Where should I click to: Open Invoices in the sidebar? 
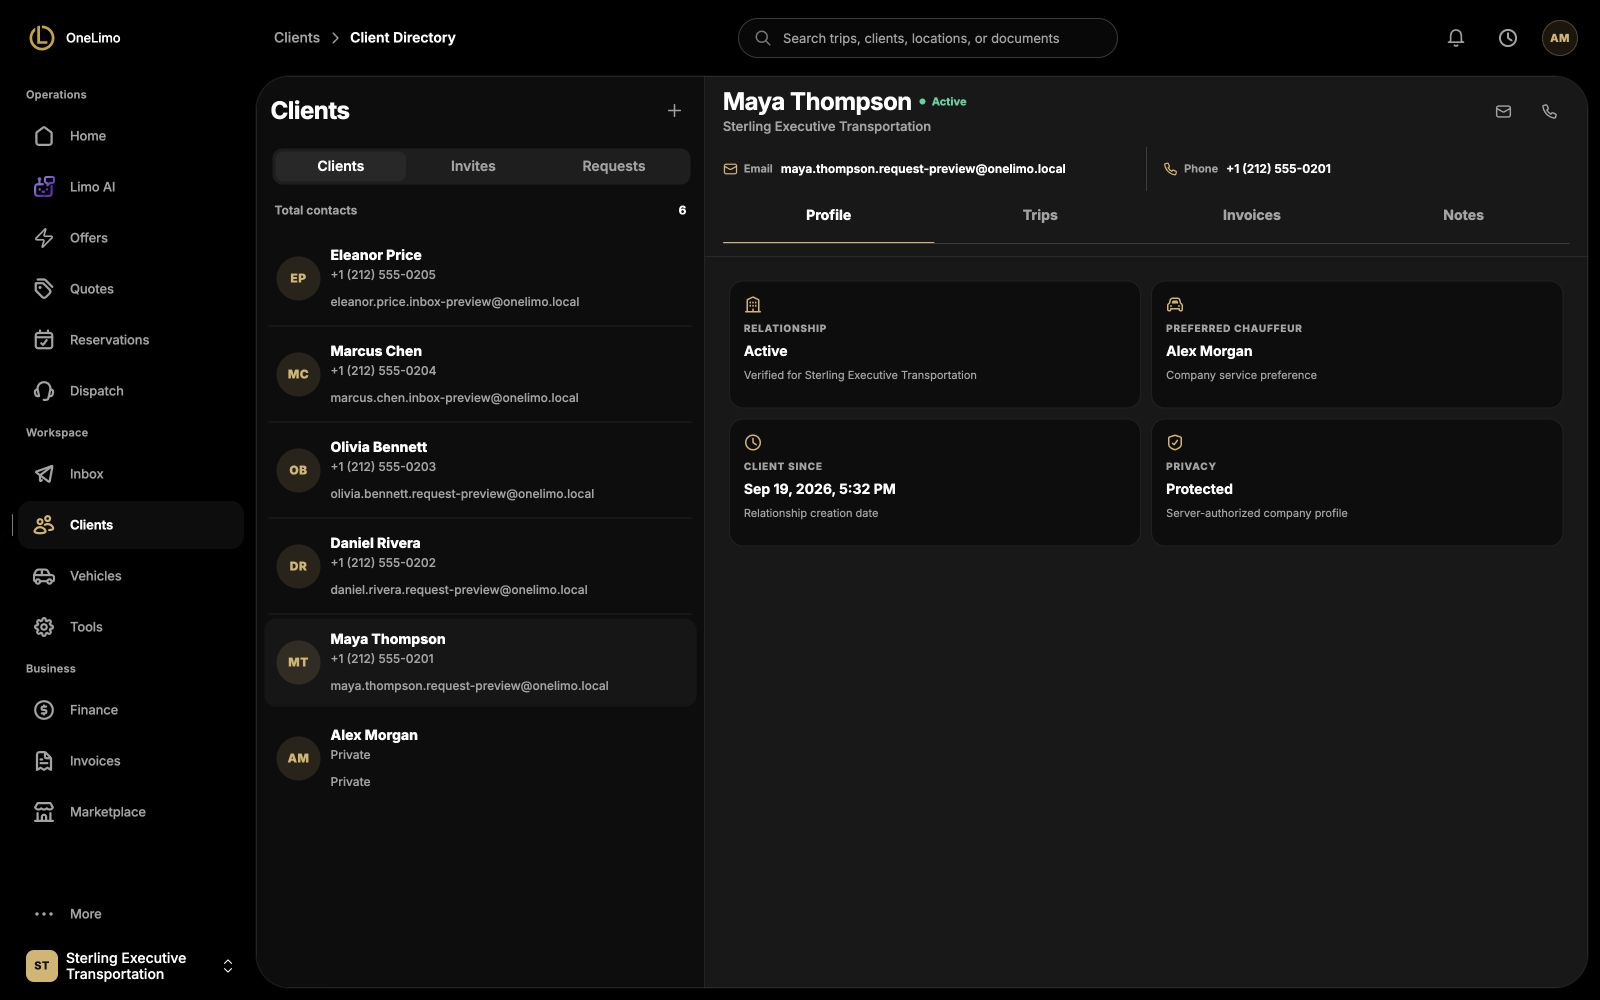(131, 761)
